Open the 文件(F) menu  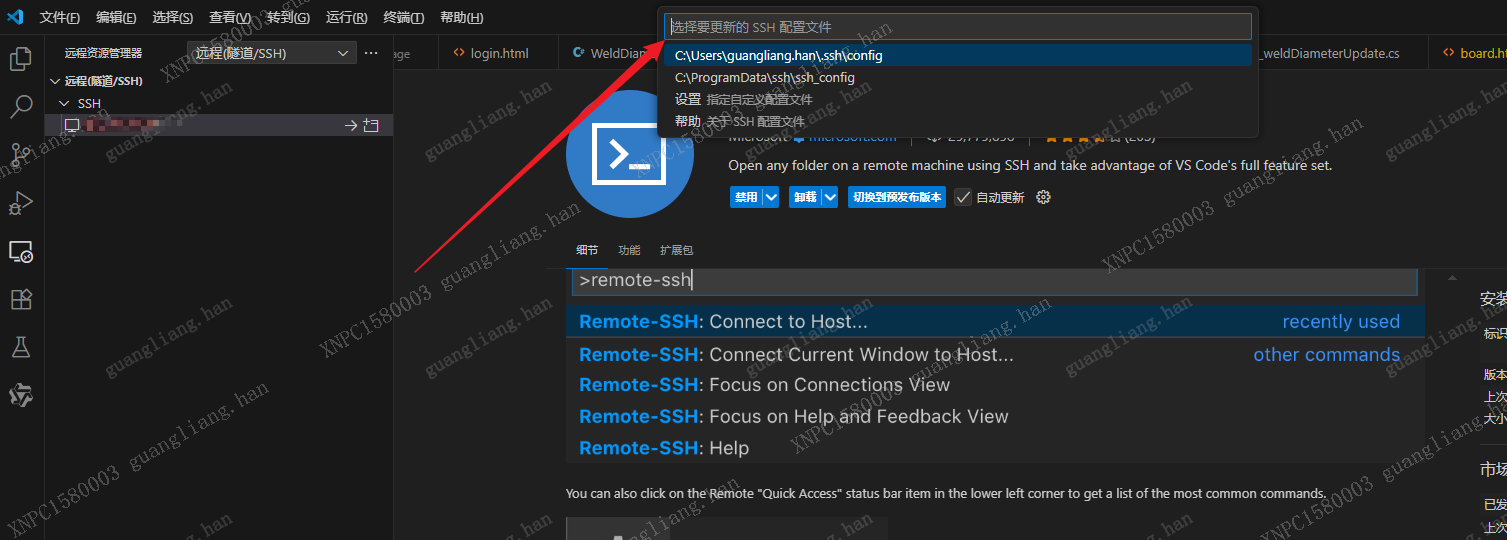60,18
